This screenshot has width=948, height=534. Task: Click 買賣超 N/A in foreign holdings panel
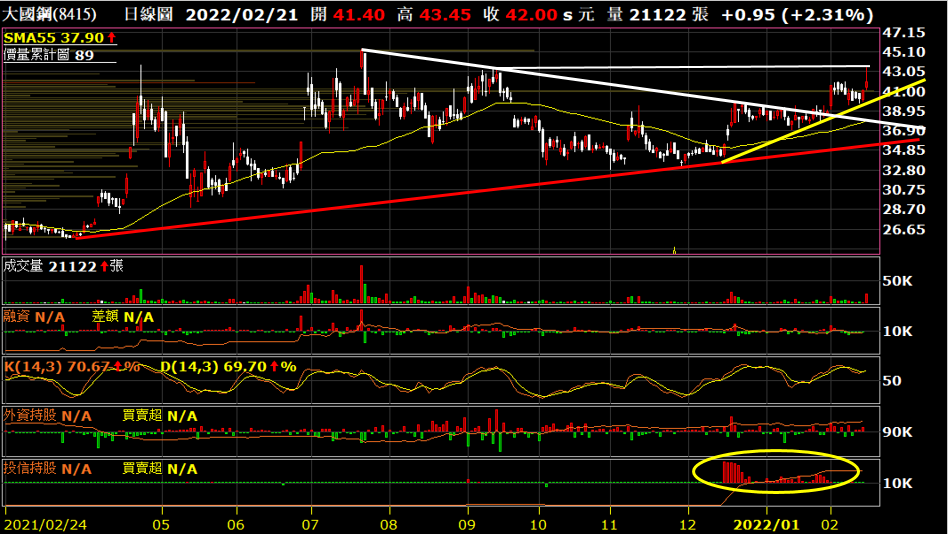pos(160,415)
